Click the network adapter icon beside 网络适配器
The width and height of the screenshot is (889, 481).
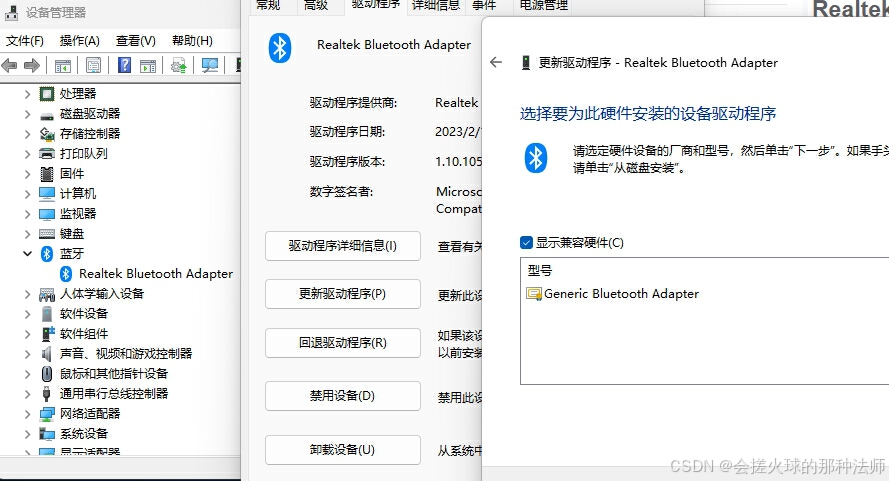click(x=47, y=414)
